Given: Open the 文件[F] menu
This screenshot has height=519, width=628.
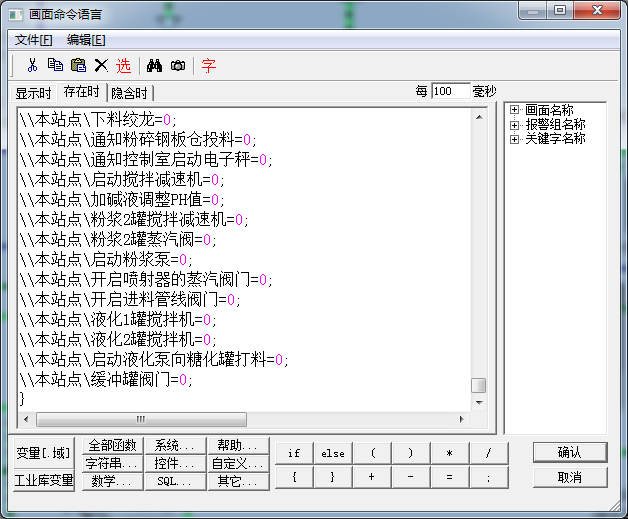Looking at the screenshot, I should pos(34,40).
